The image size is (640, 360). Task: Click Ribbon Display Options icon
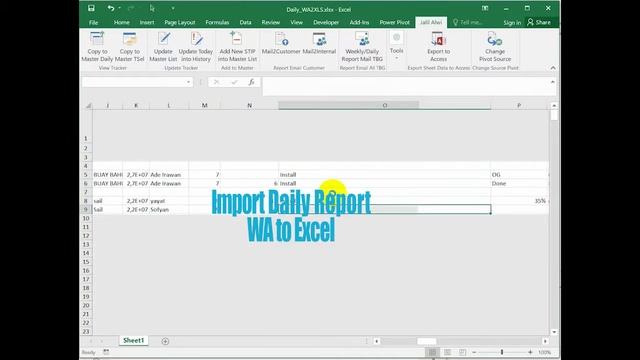485,8
